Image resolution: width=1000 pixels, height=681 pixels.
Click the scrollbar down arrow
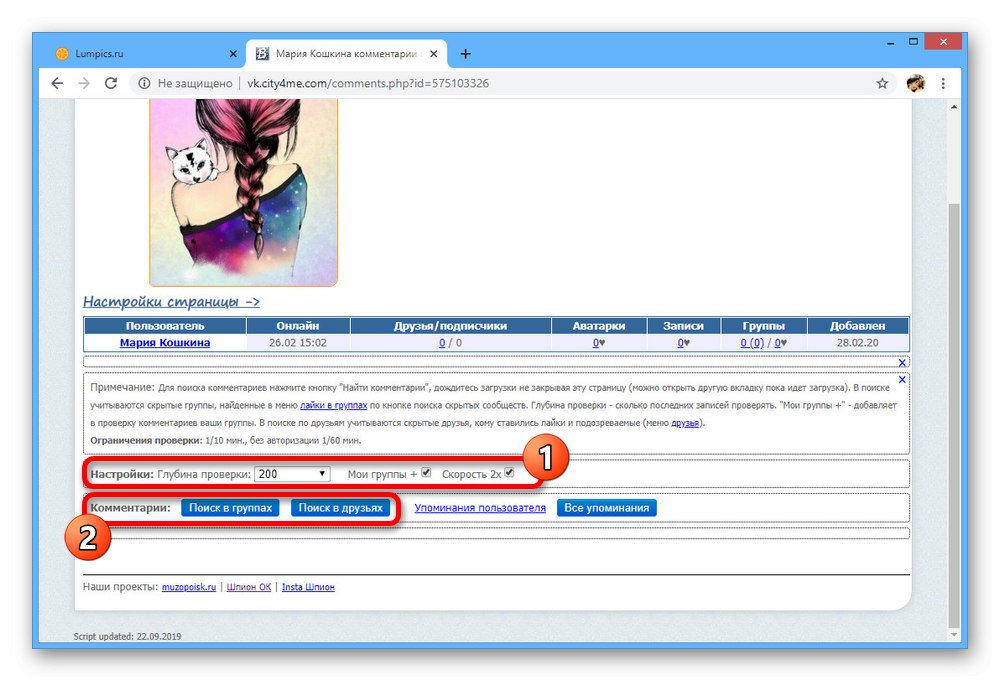953,634
